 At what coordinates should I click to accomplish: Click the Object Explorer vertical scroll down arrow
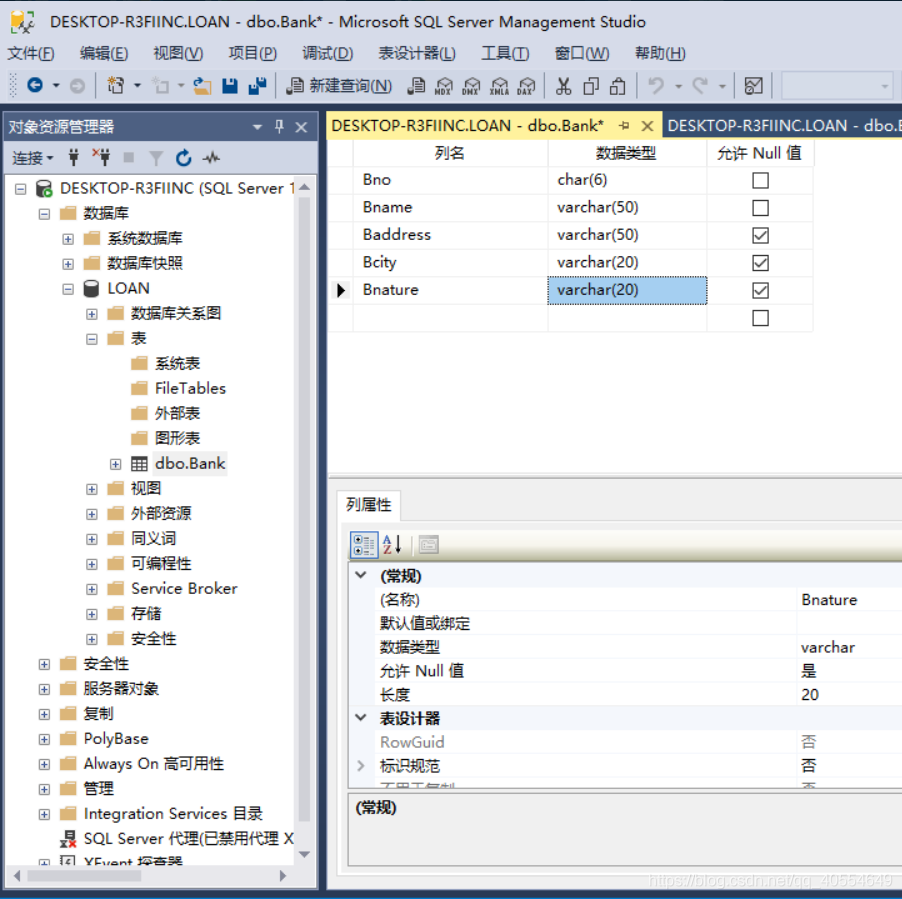tap(304, 854)
